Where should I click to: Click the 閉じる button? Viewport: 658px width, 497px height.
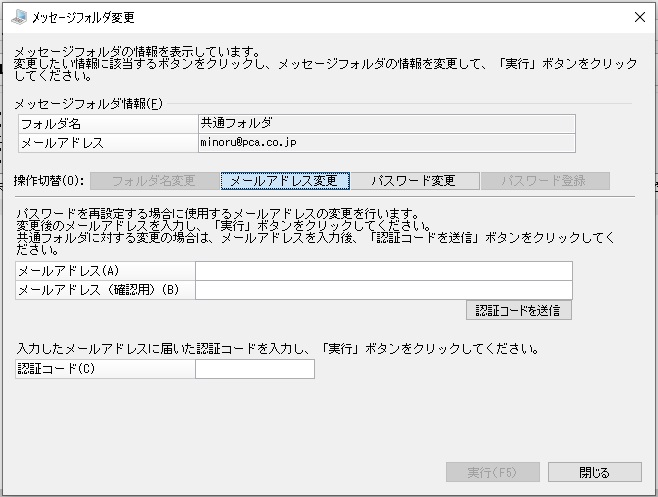(595, 472)
